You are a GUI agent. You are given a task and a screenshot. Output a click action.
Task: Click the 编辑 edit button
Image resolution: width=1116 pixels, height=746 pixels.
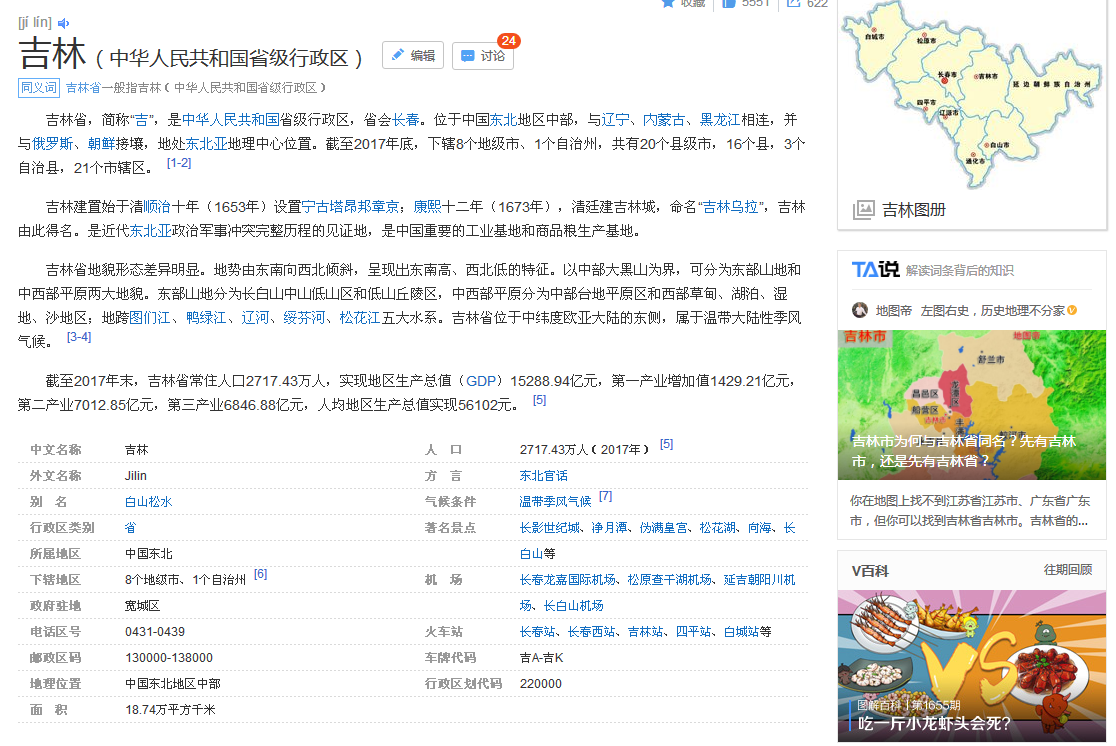pos(413,56)
